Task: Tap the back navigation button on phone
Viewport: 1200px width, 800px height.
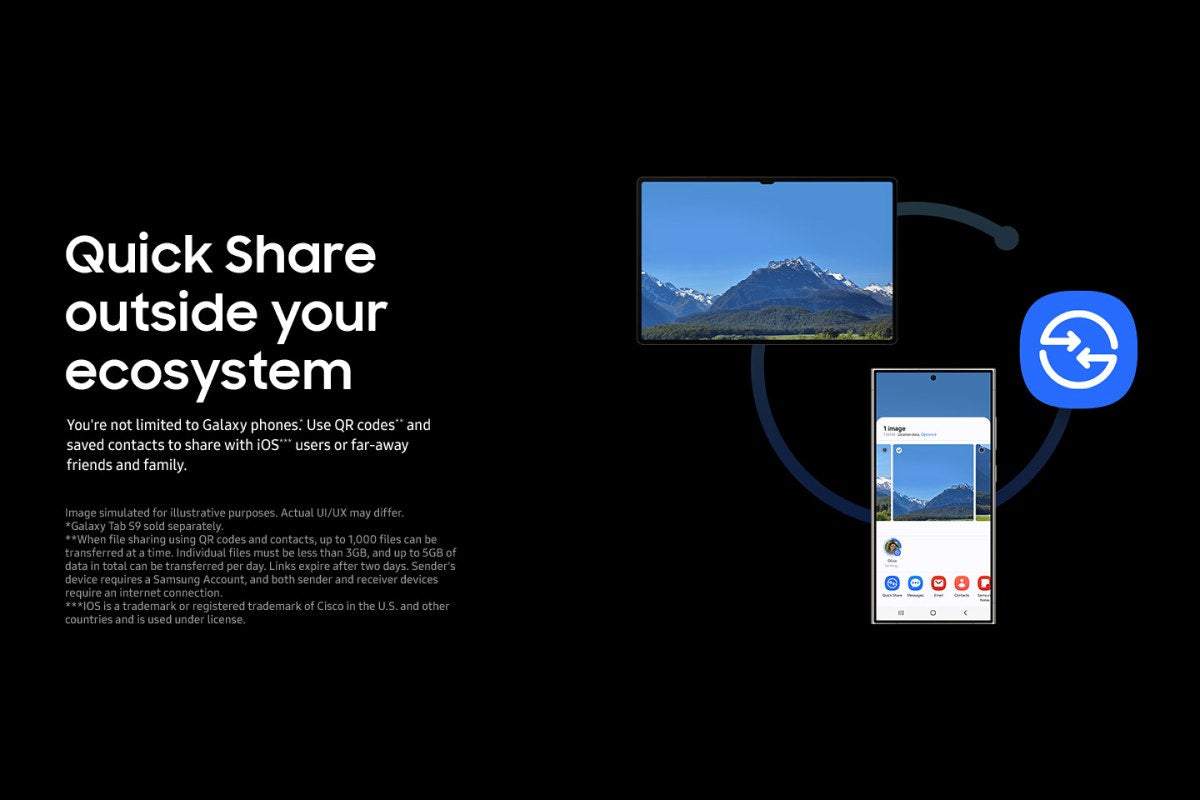Action: tap(965, 612)
